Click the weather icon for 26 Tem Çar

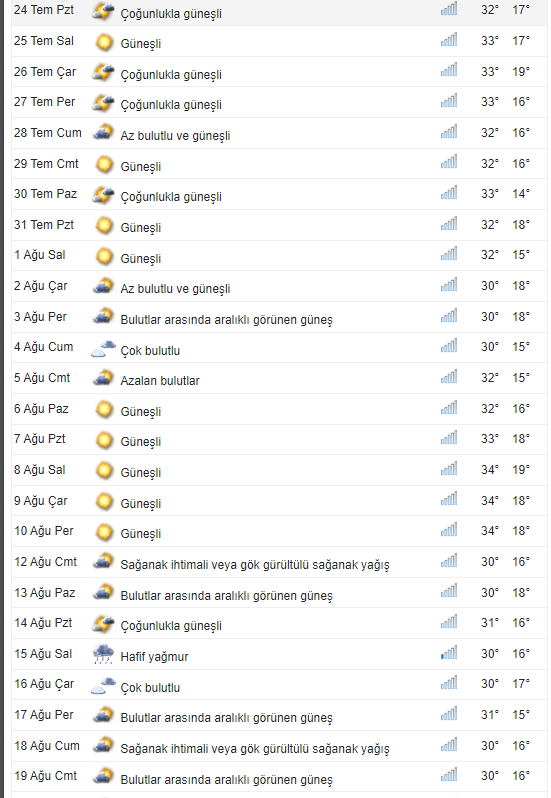click(x=103, y=73)
